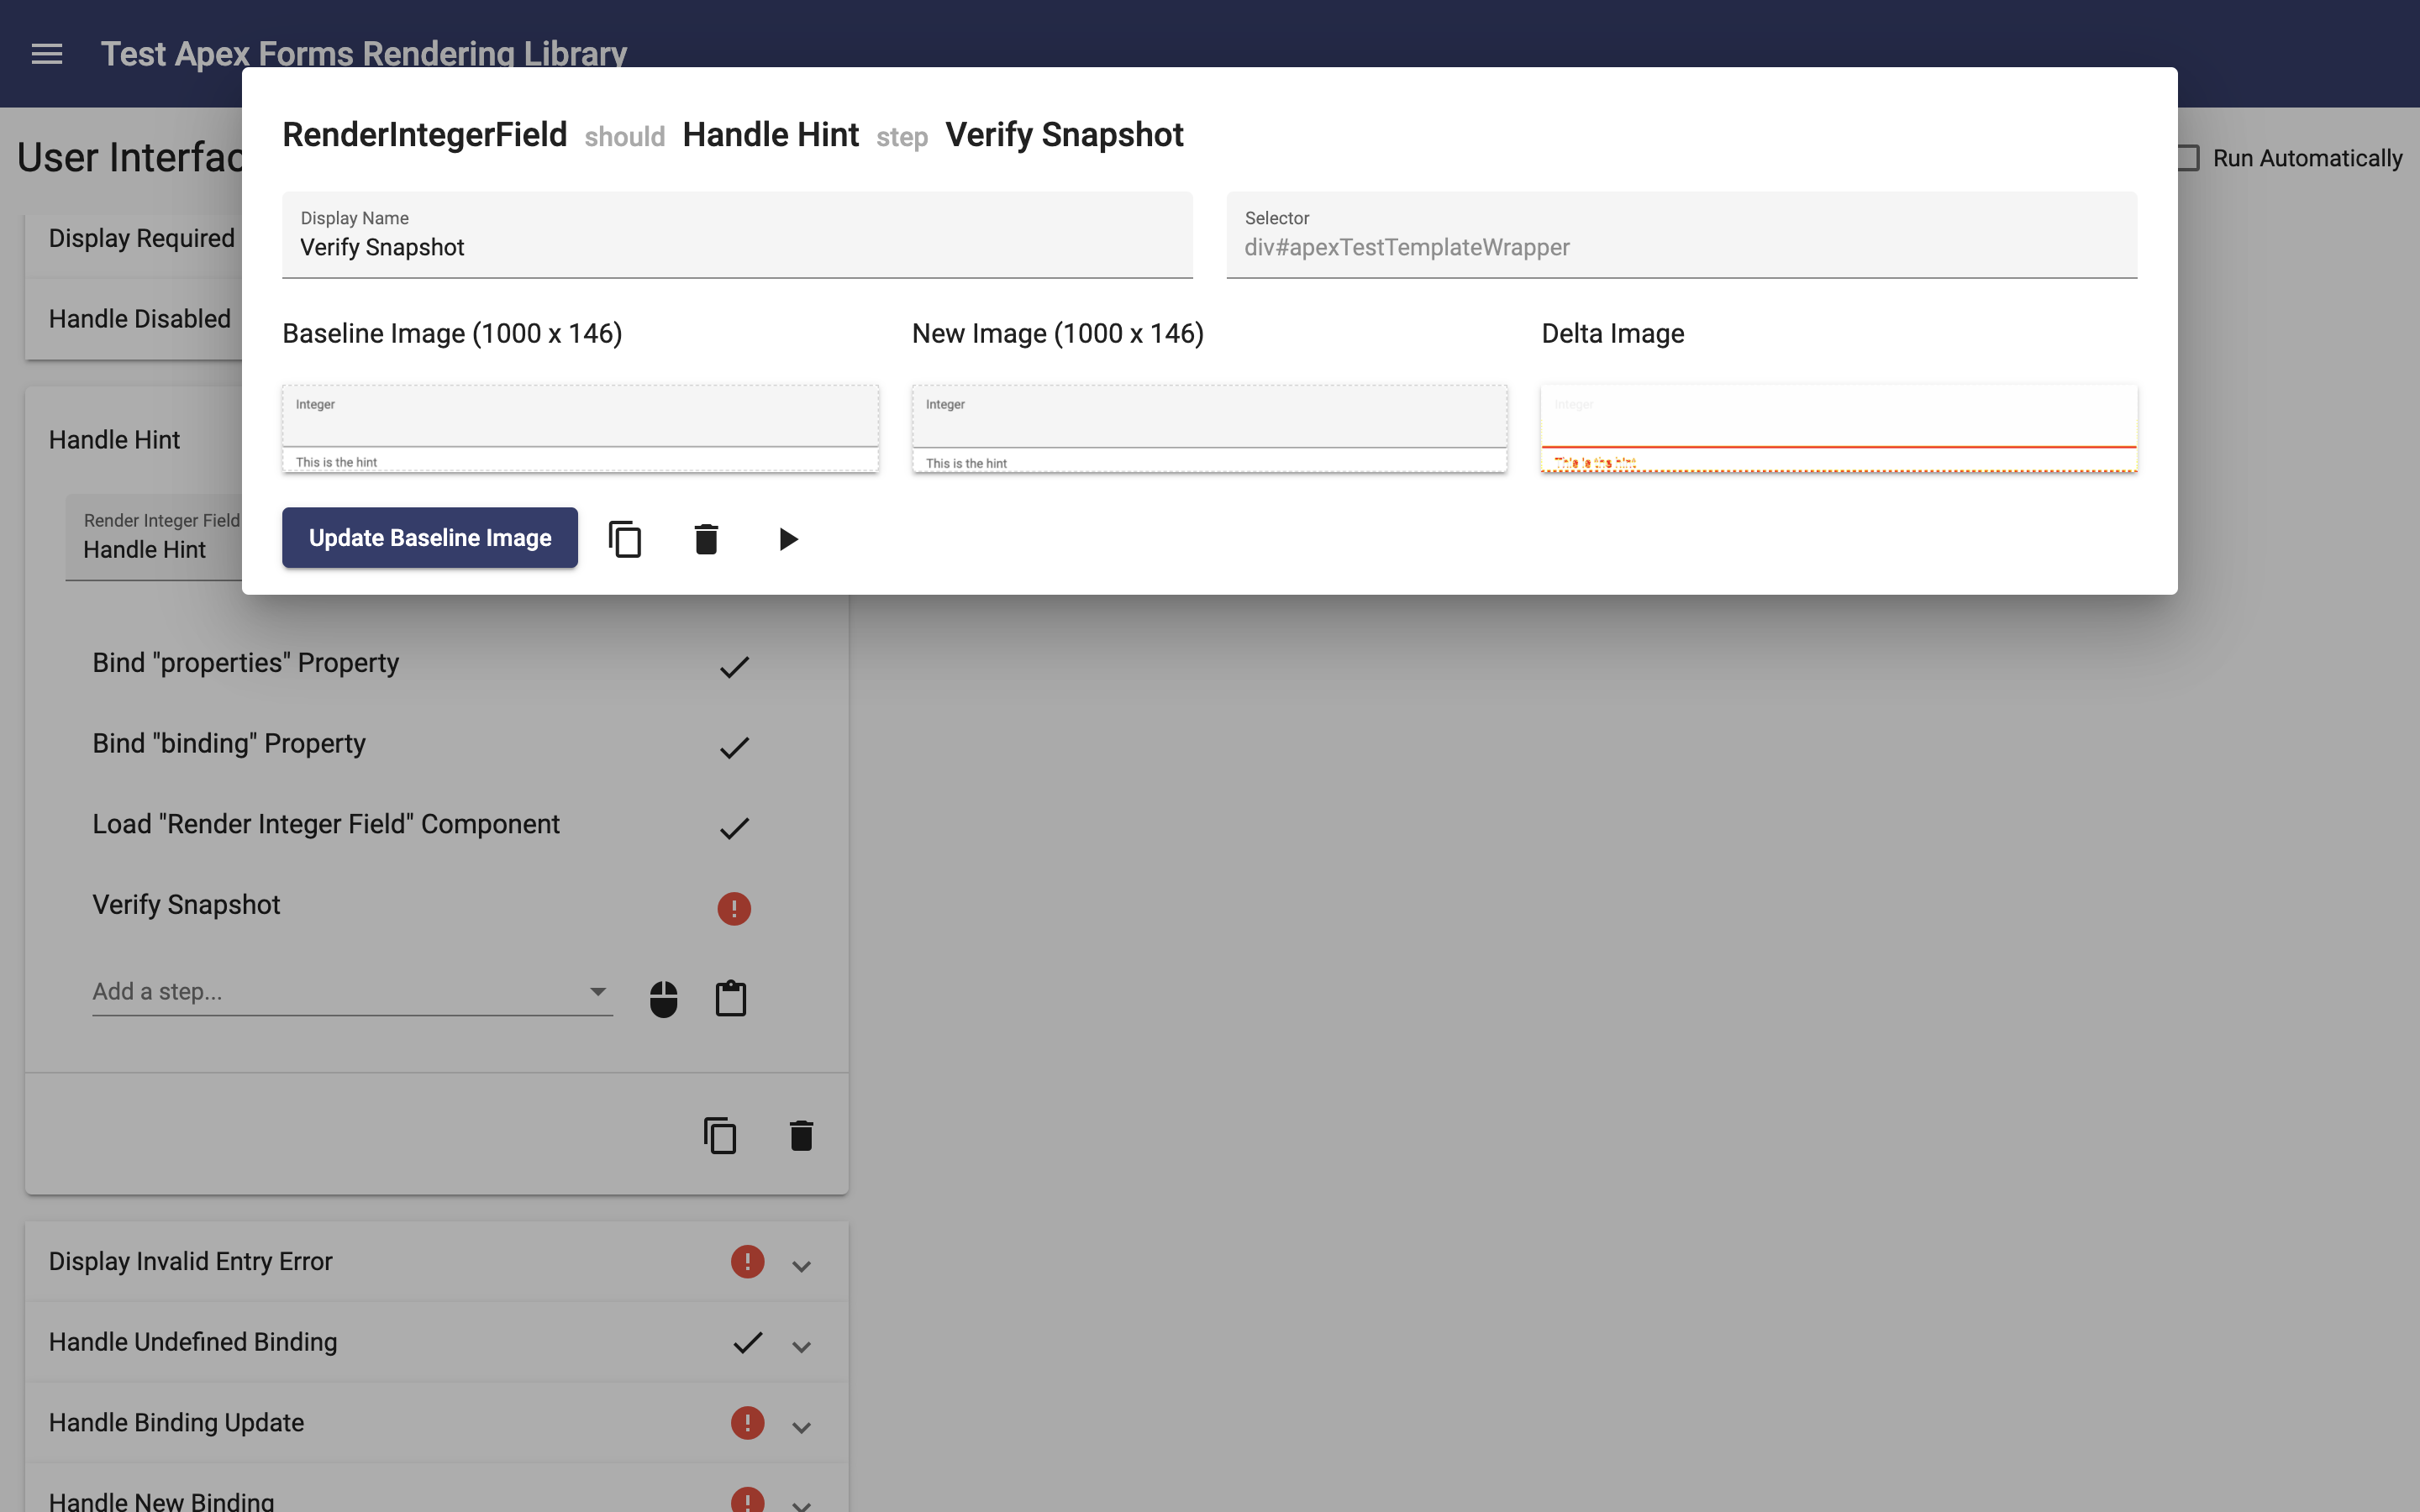Click the Display Name input field

tap(735, 245)
